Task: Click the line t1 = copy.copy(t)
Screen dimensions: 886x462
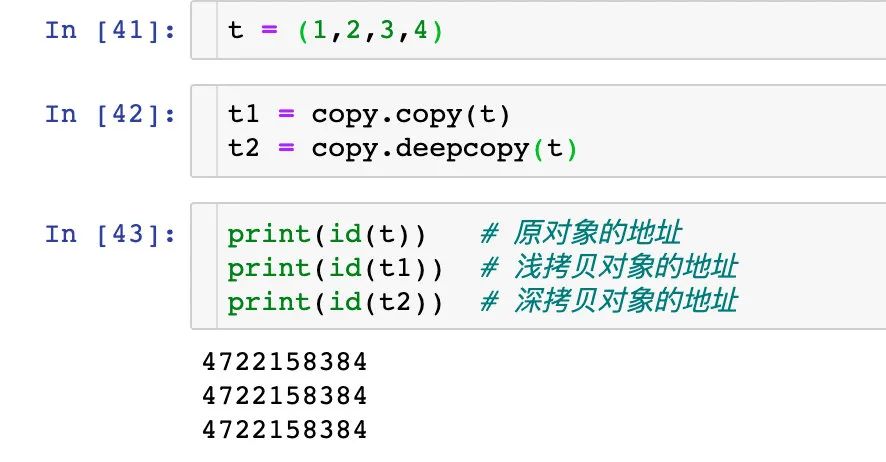Action: [369, 115]
